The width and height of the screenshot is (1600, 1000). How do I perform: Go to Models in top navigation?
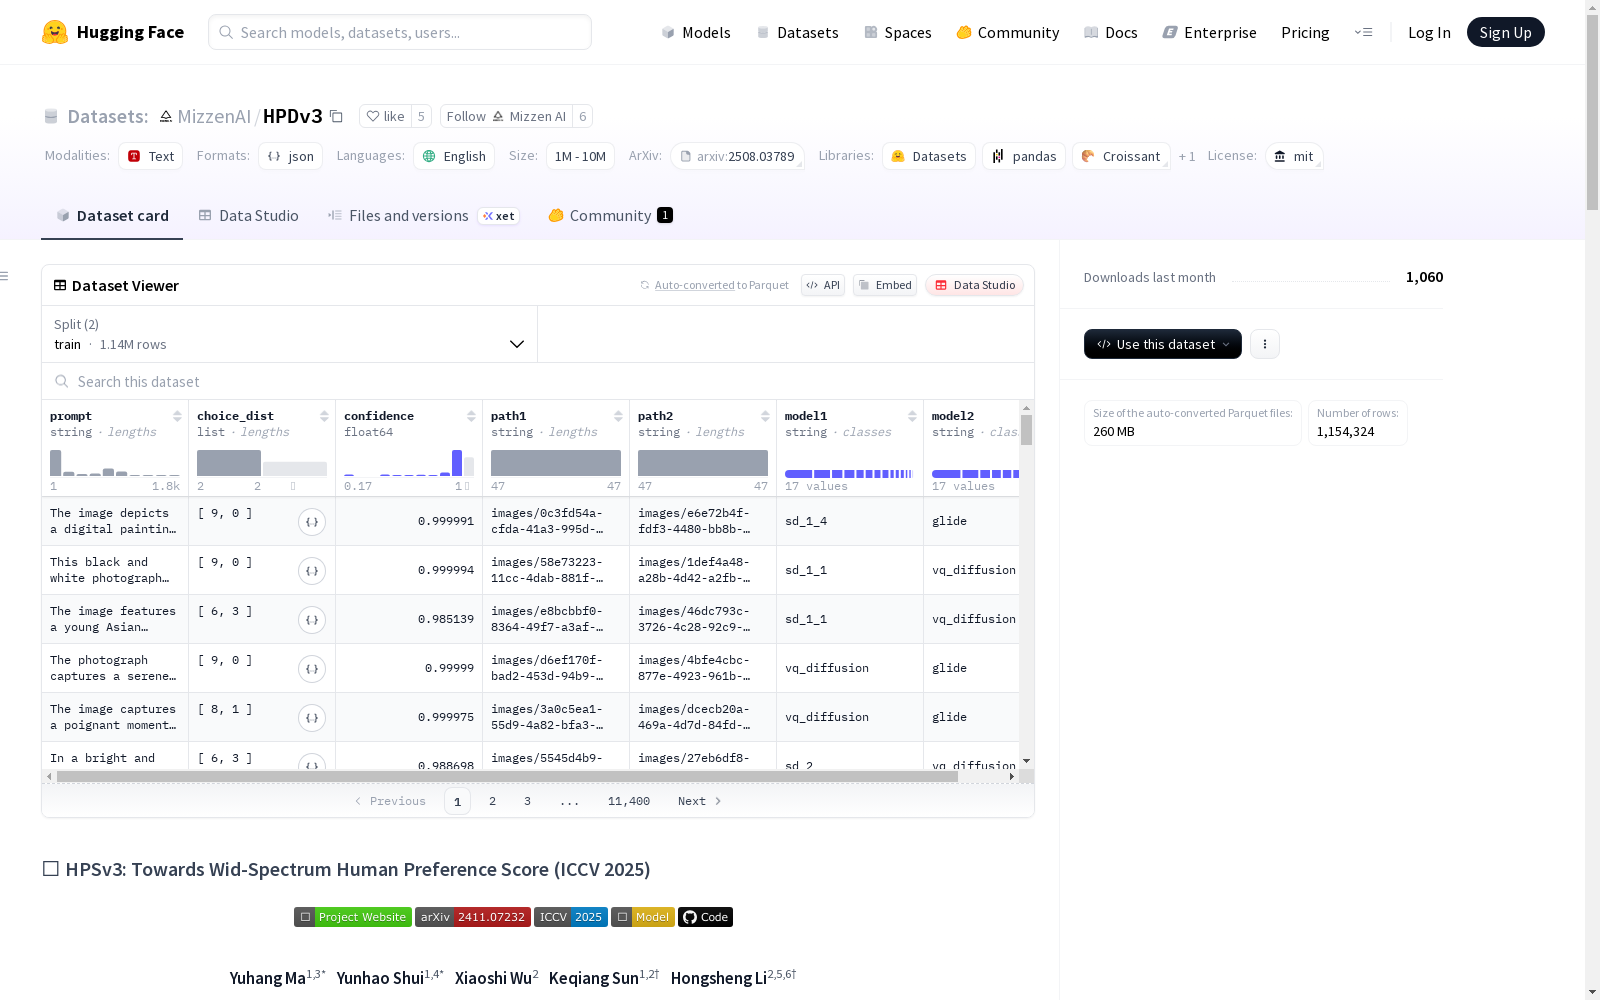[x=696, y=32]
